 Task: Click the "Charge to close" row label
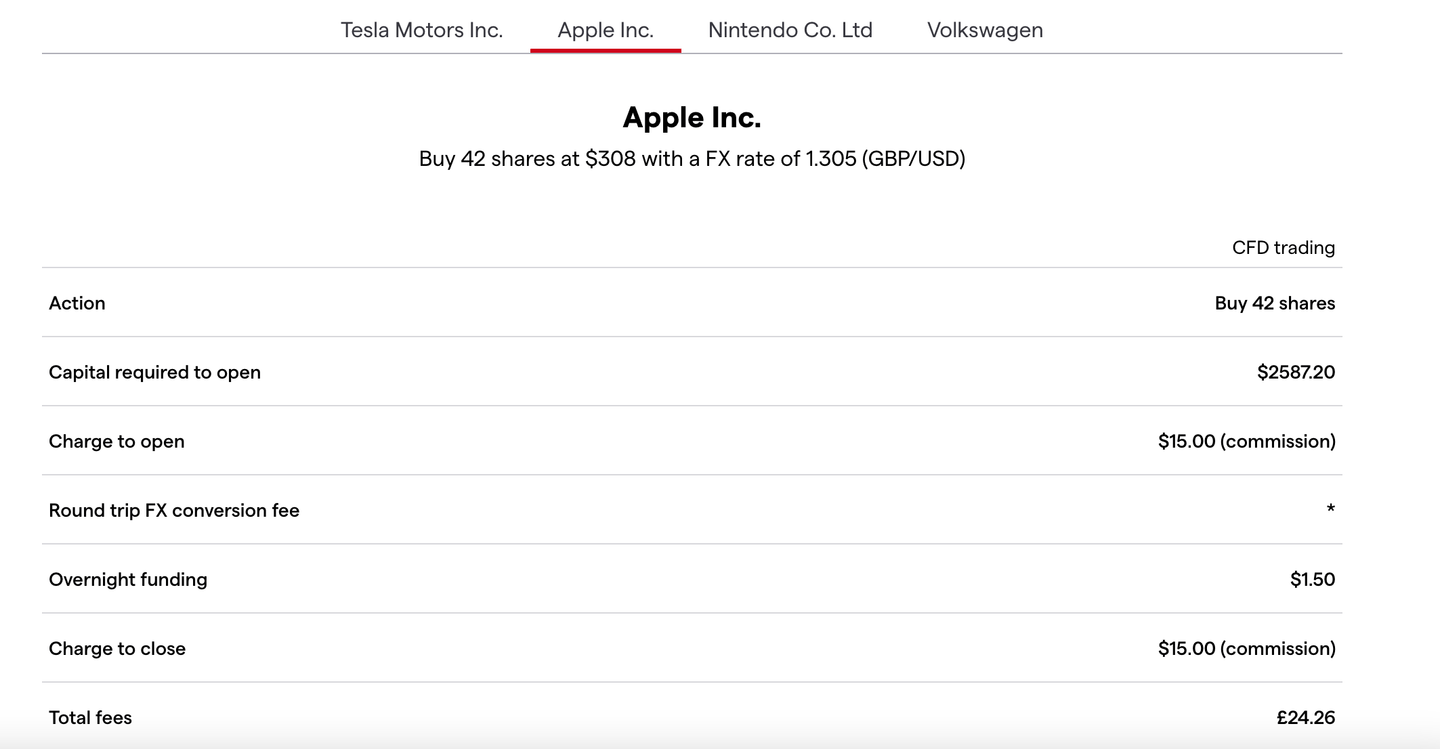coord(117,648)
